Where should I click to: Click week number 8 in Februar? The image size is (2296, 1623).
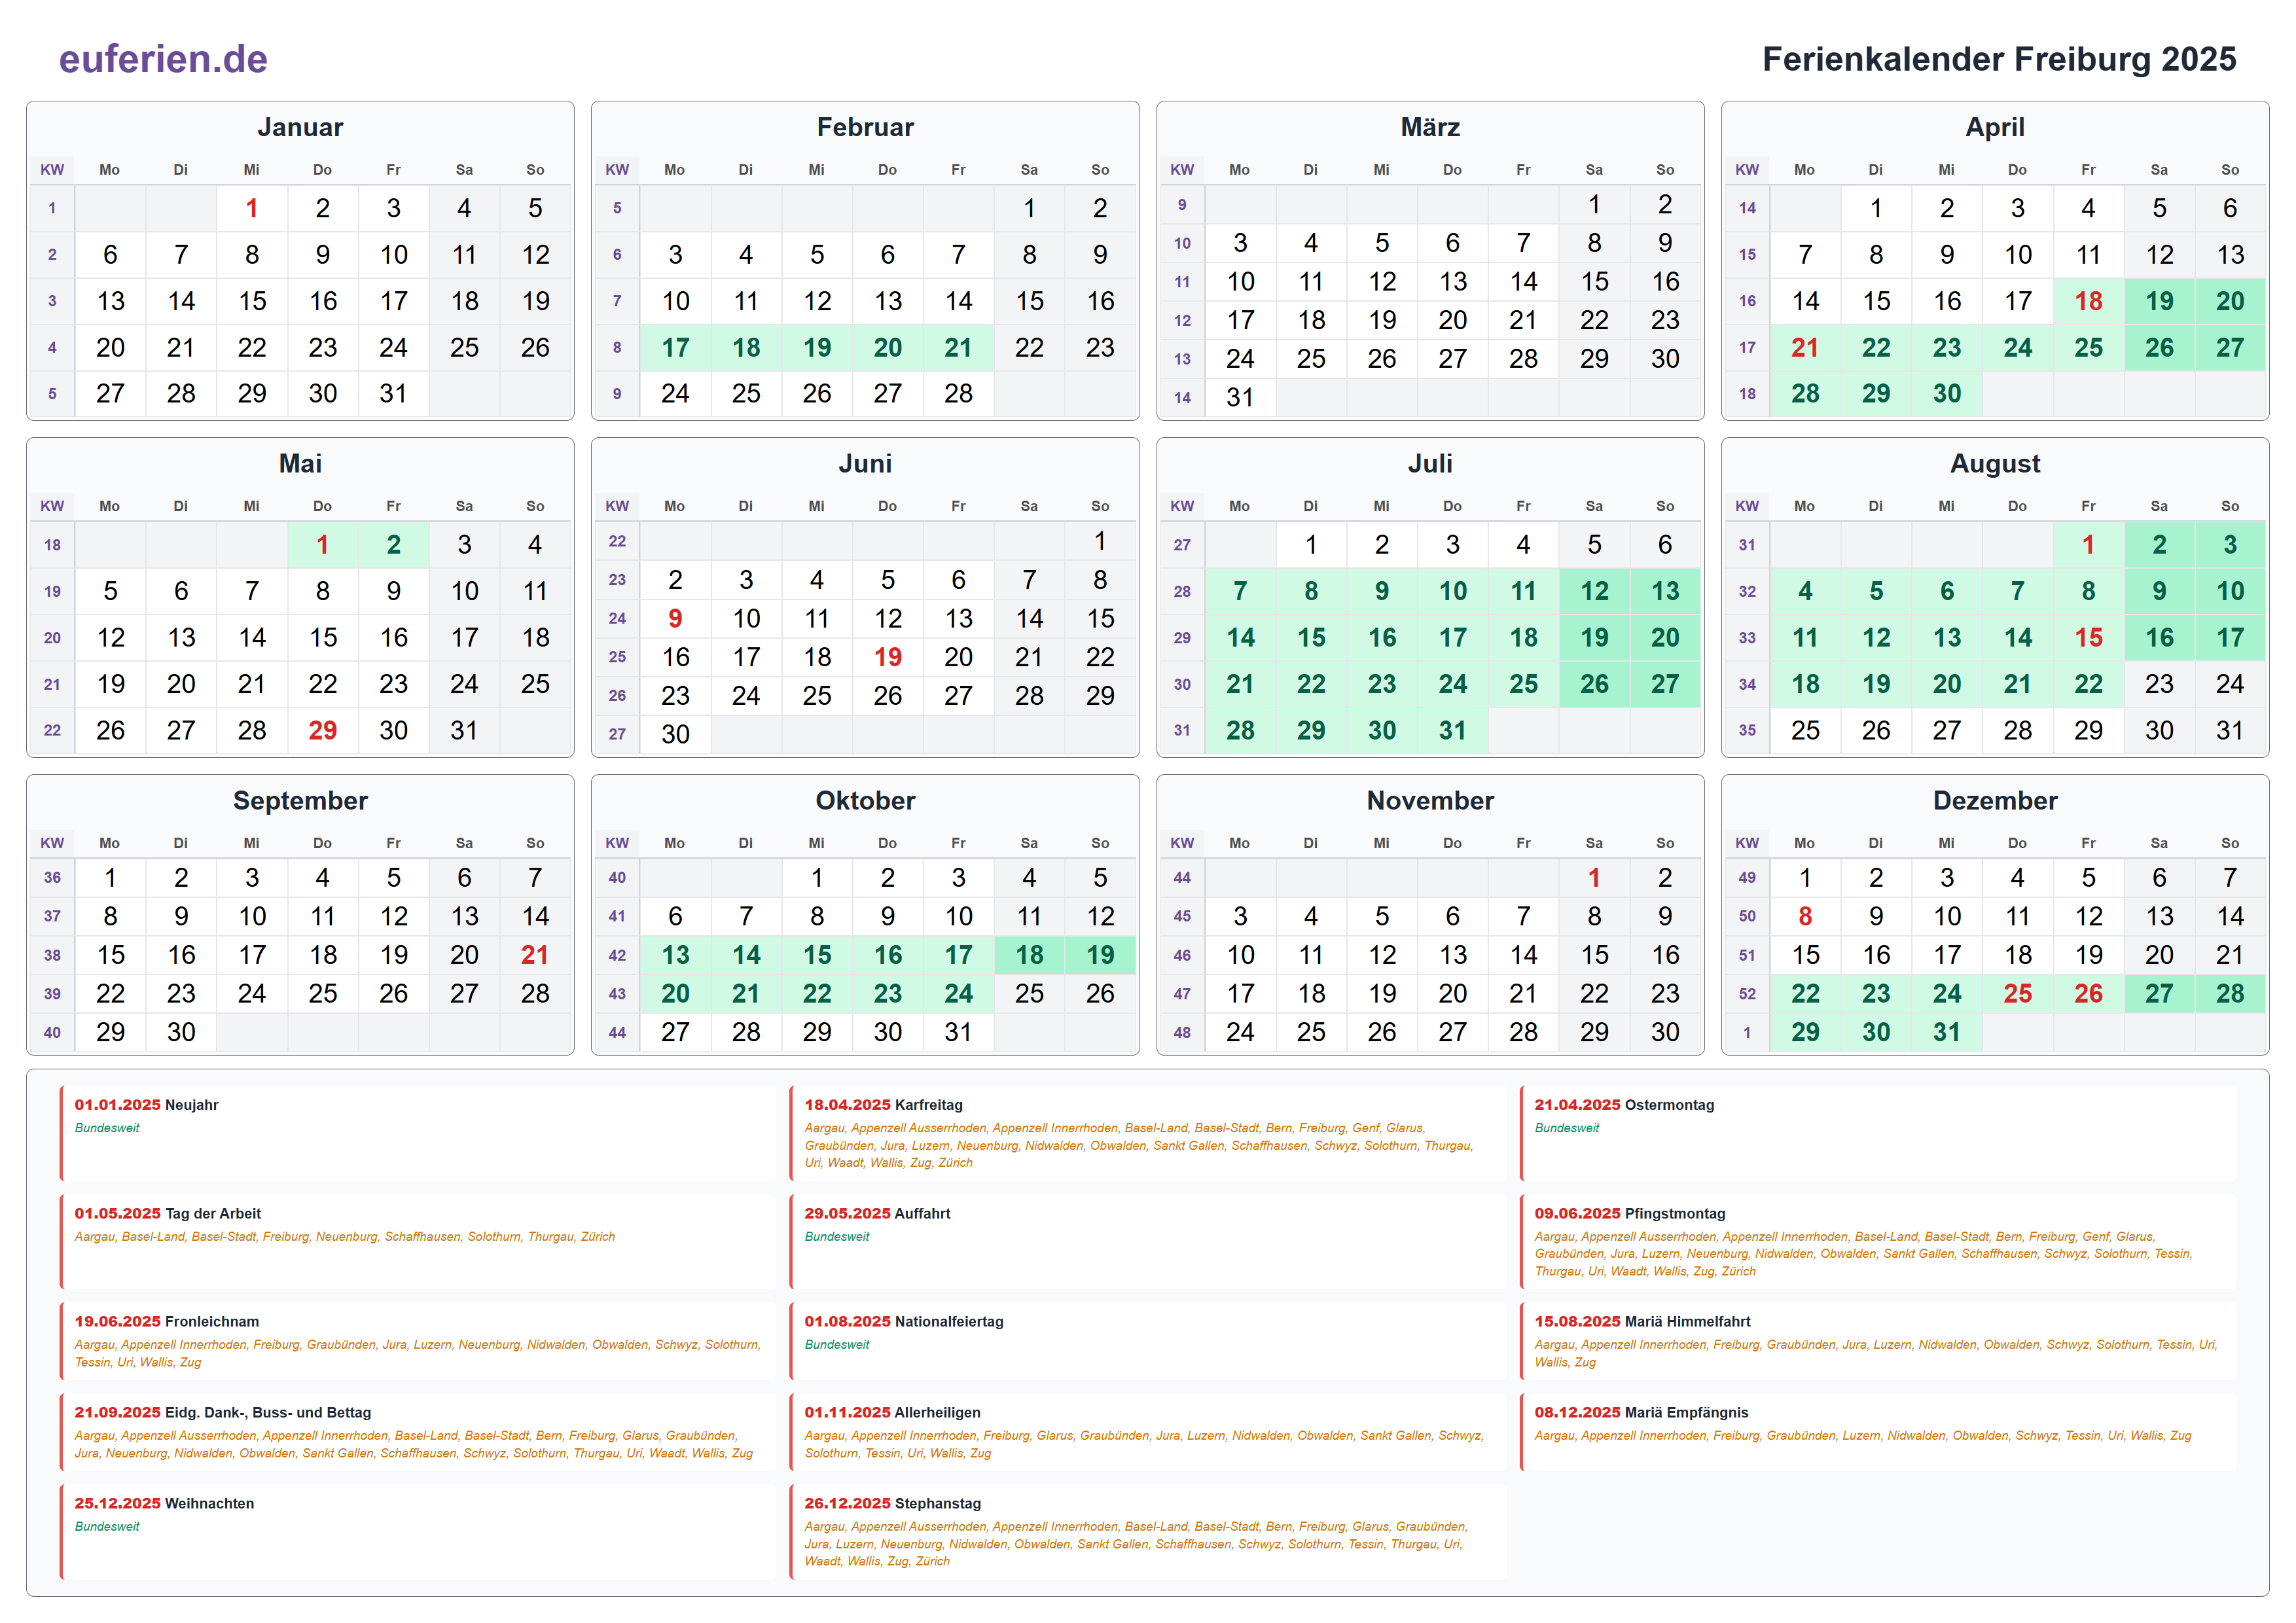tap(617, 347)
